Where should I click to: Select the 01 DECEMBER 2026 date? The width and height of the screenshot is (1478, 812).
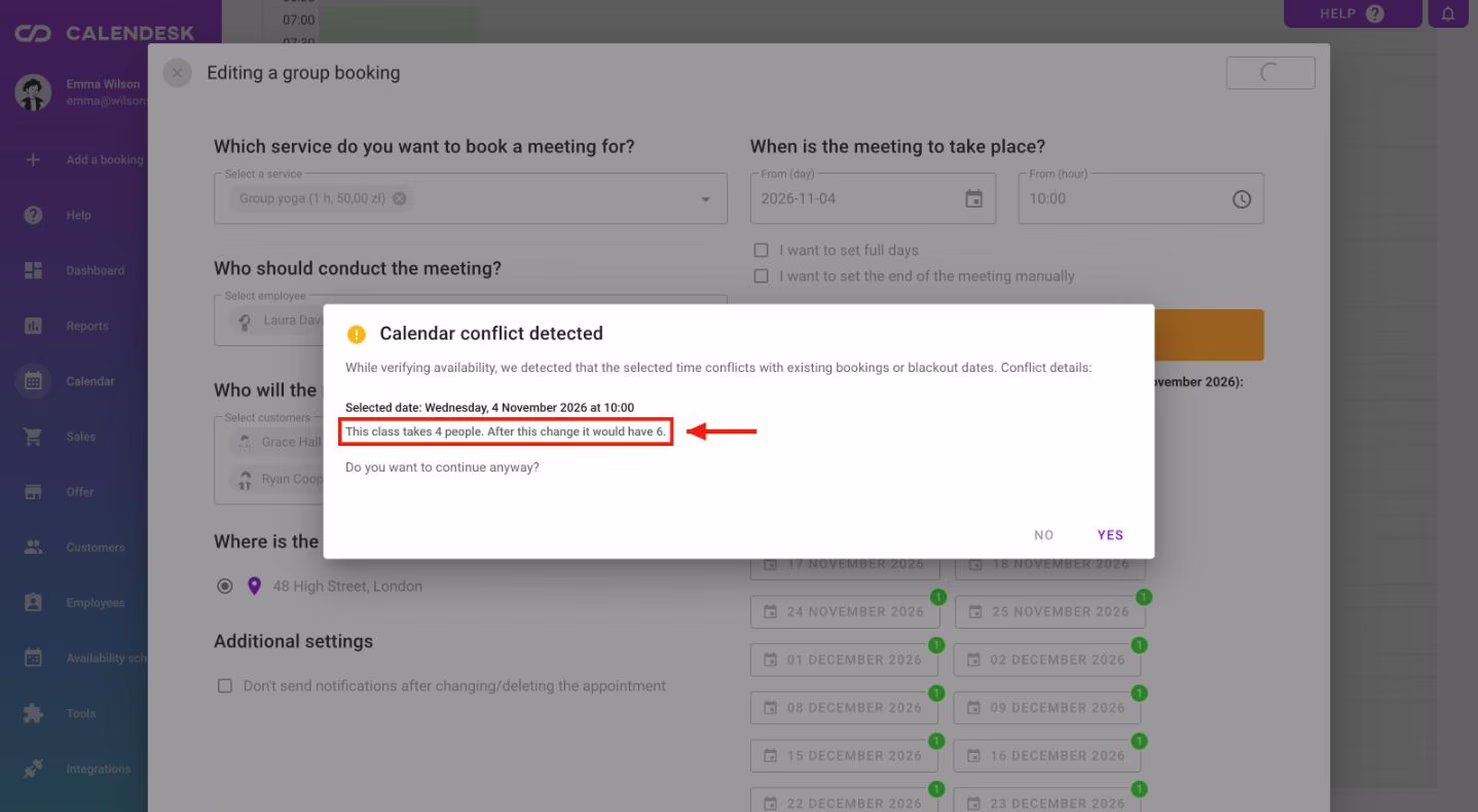[x=844, y=660]
